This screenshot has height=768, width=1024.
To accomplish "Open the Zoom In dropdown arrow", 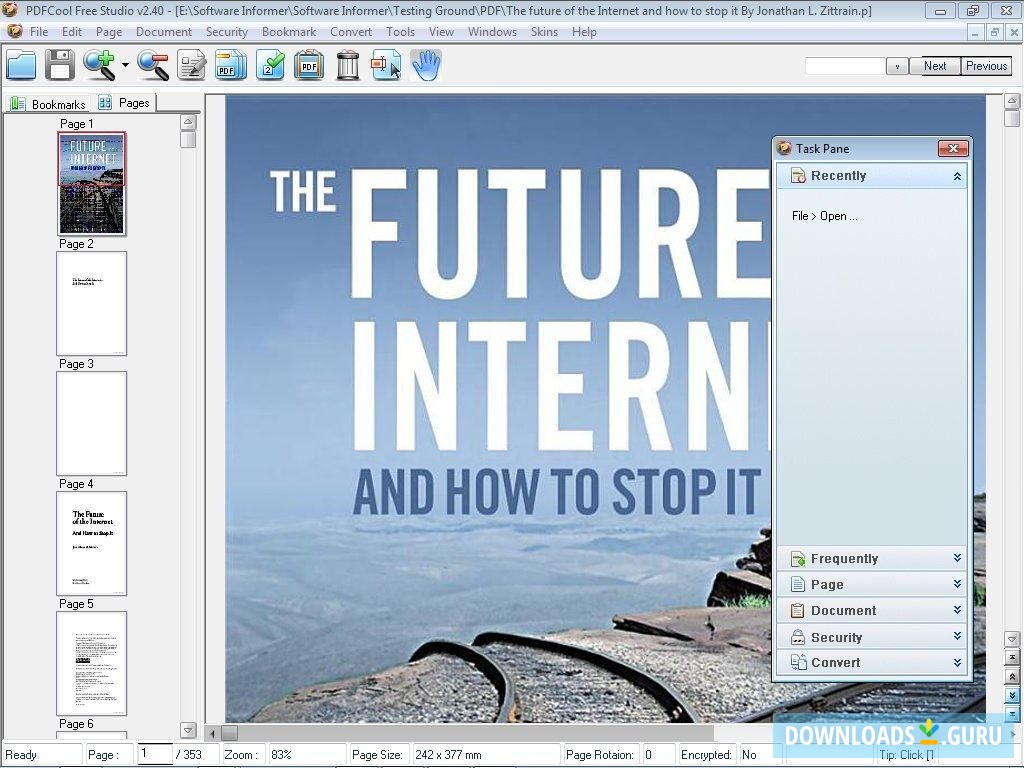I will [125, 65].
